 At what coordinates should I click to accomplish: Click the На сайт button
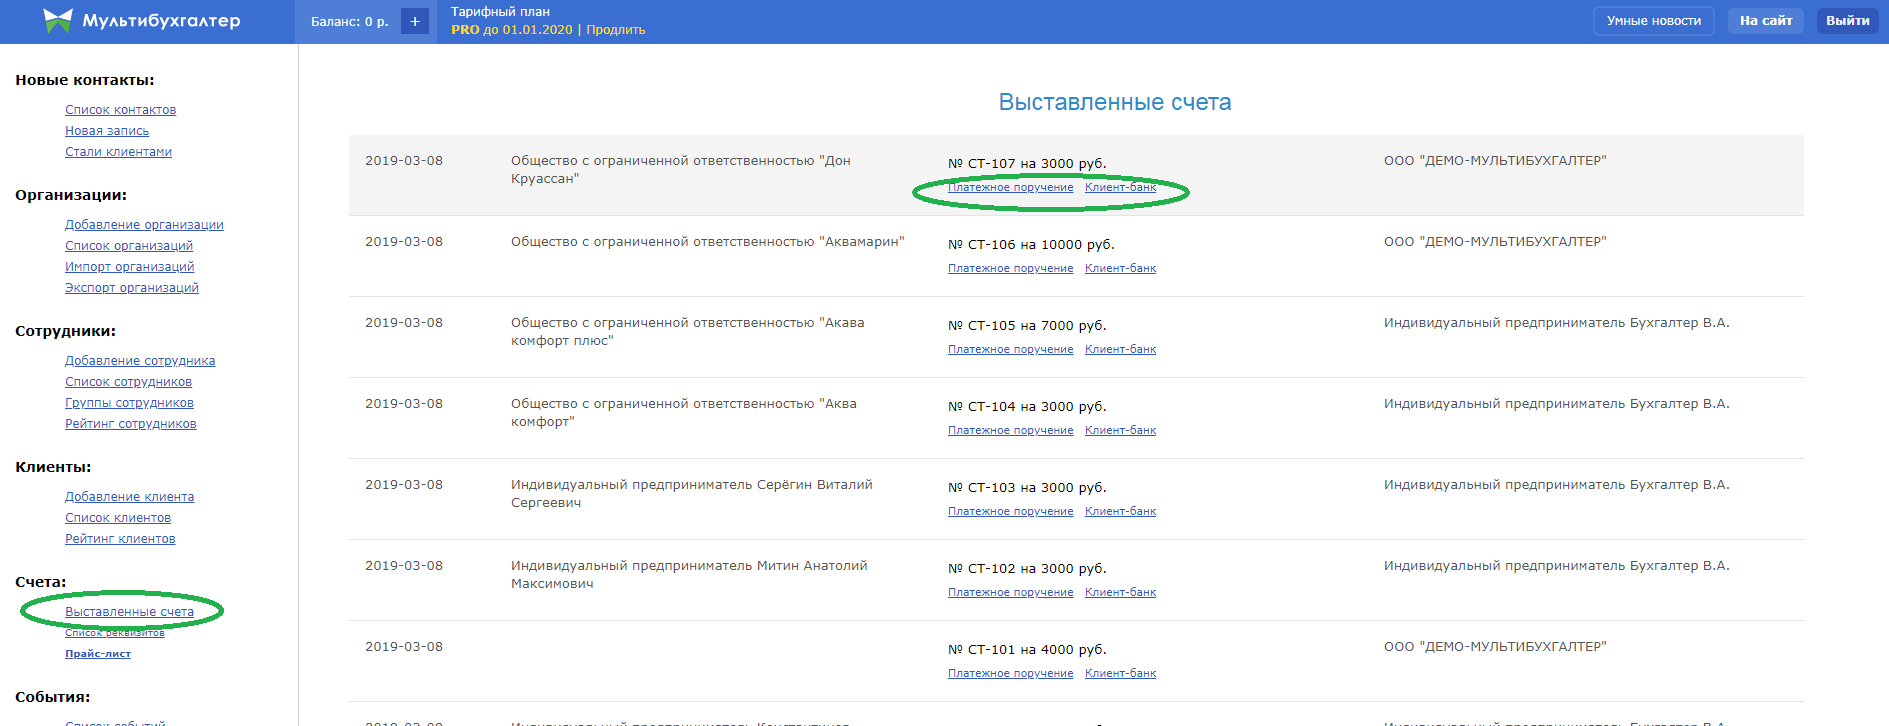tap(1765, 21)
